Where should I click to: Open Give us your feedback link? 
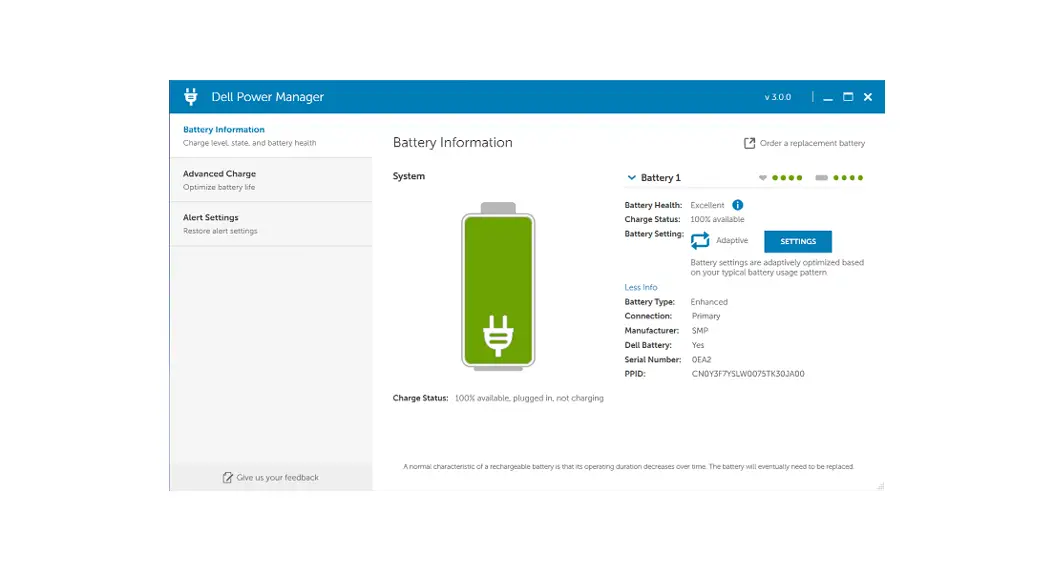point(277,477)
